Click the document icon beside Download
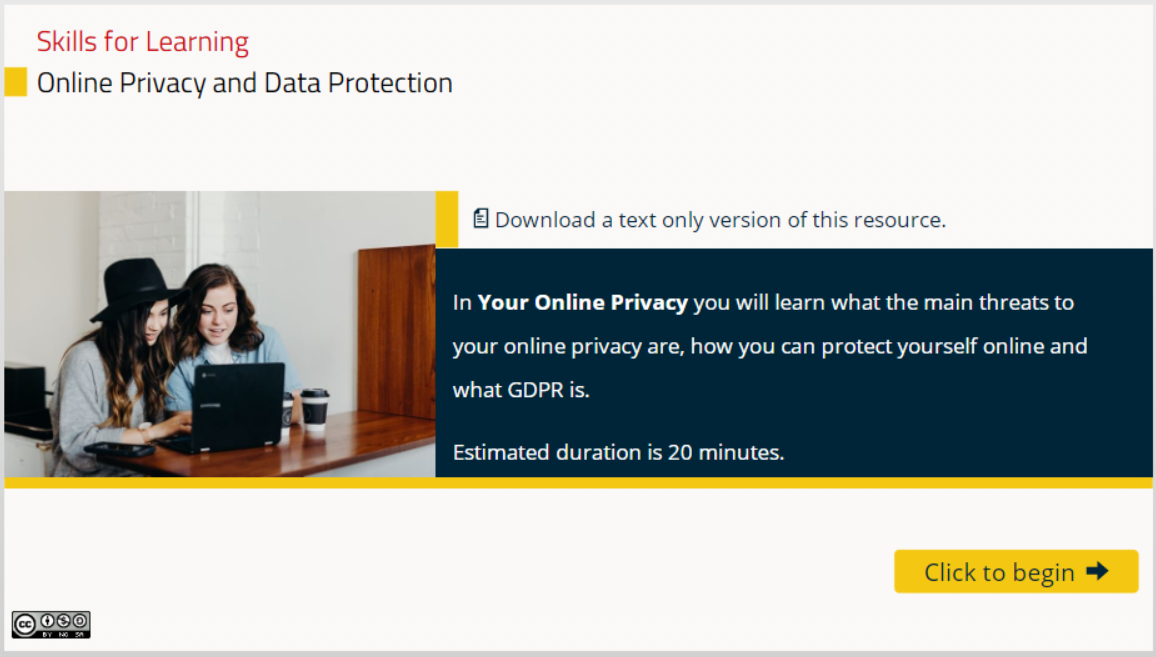The width and height of the screenshot is (1156, 657). [x=481, y=218]
